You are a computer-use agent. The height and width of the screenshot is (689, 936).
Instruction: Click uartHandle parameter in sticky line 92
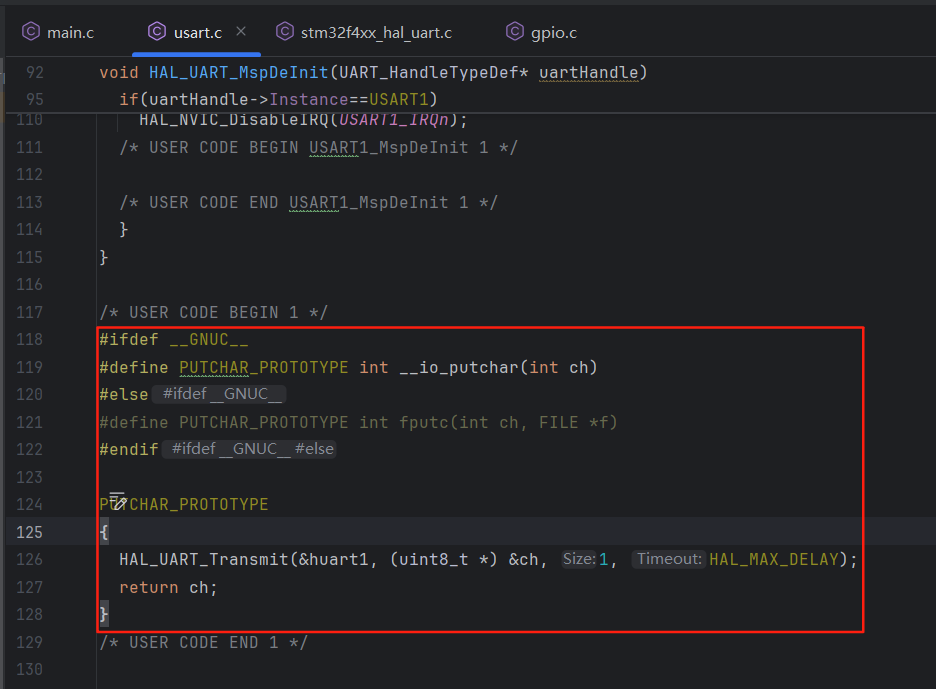[589, 73]
